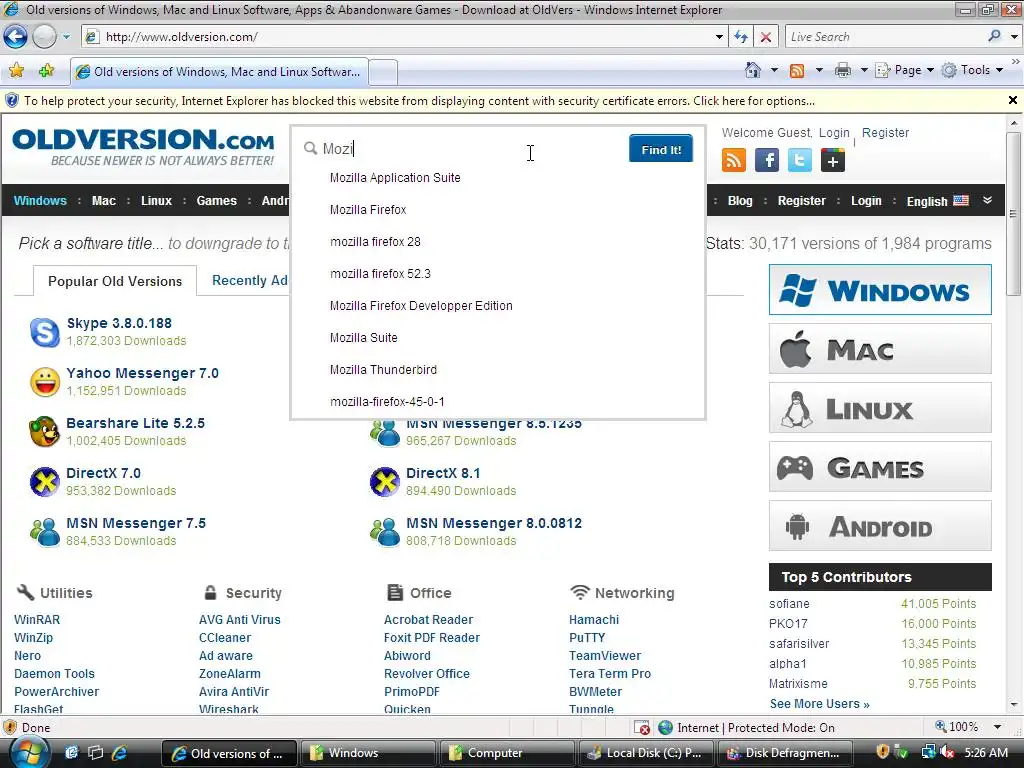Close the security information bar
This screenshot has height=768, width=1024.
click(x=1013, y=100)
